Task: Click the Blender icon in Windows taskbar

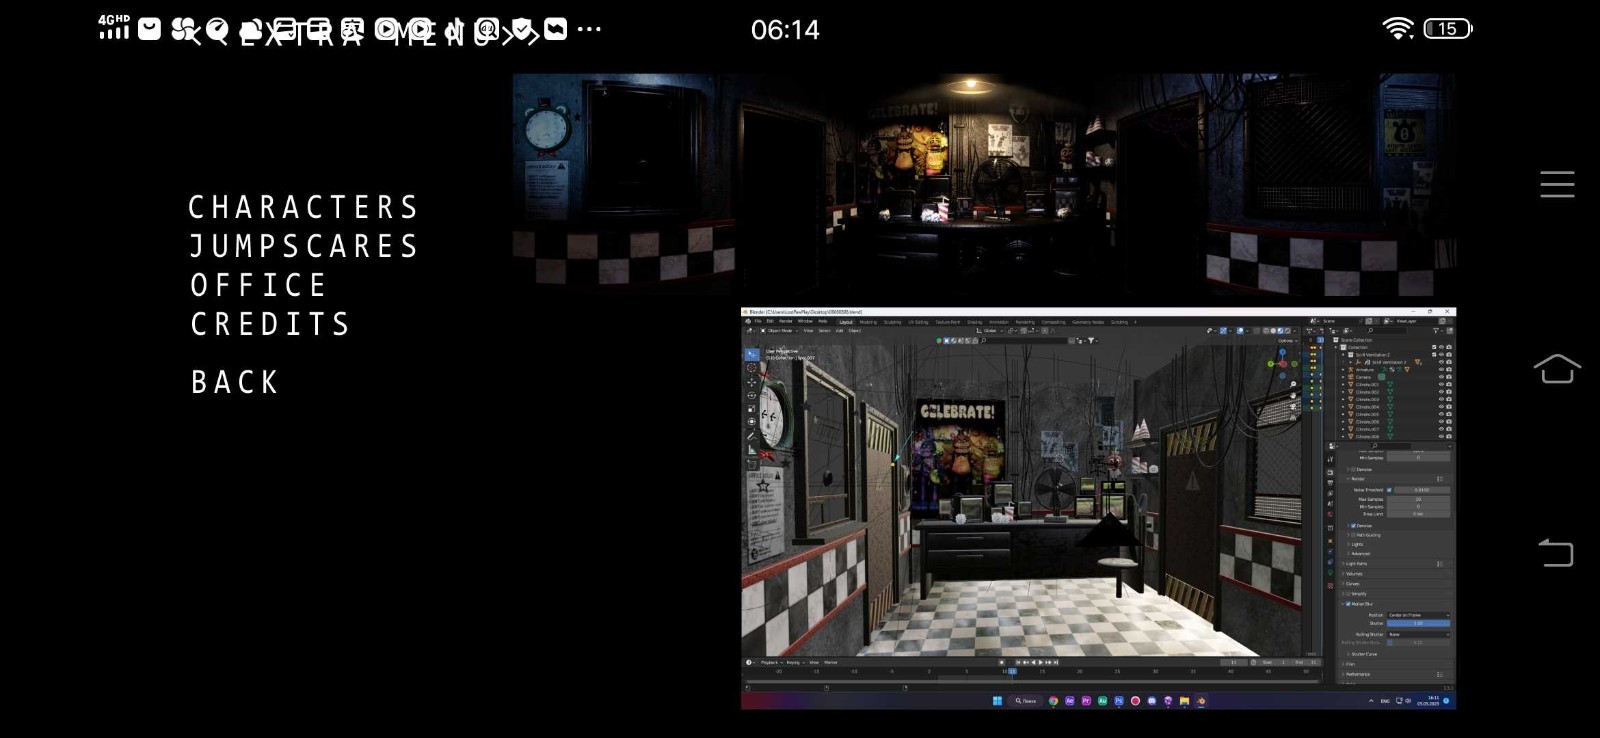Action: pos(1200,701)
